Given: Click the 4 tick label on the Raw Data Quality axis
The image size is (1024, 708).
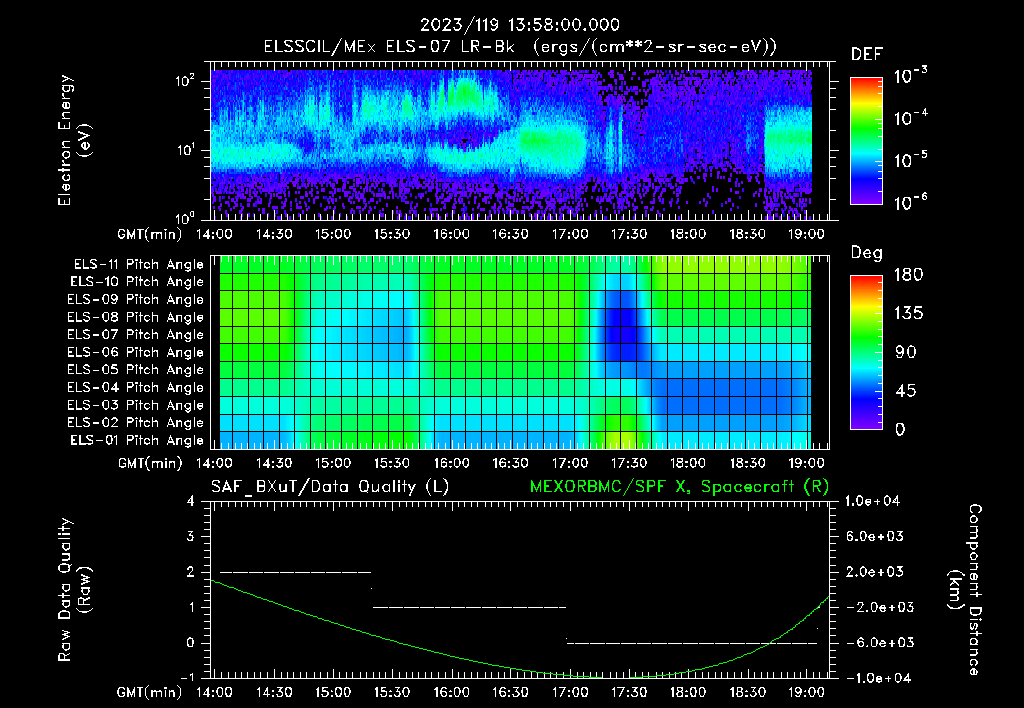Looking at the screenshot, I should tap(190, 501).
